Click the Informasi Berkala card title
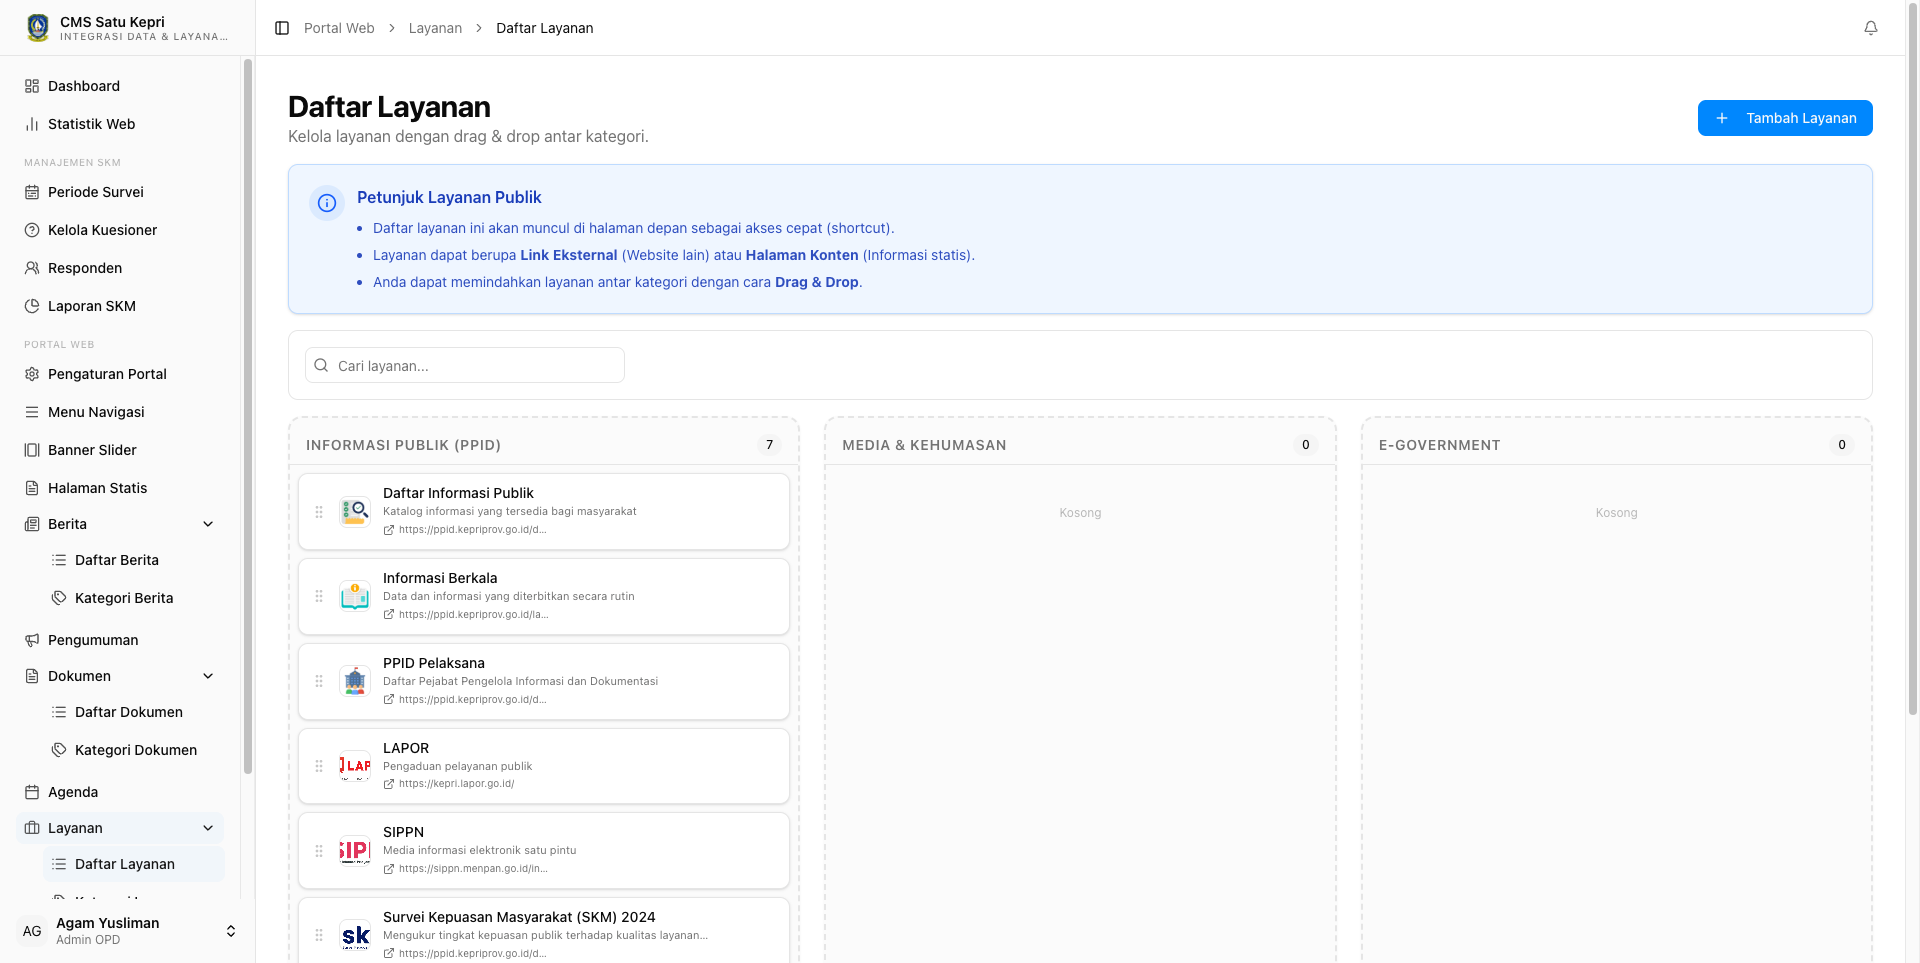Screen dimensions: 1920x963 pyautogui.click(x=440, y=578)
